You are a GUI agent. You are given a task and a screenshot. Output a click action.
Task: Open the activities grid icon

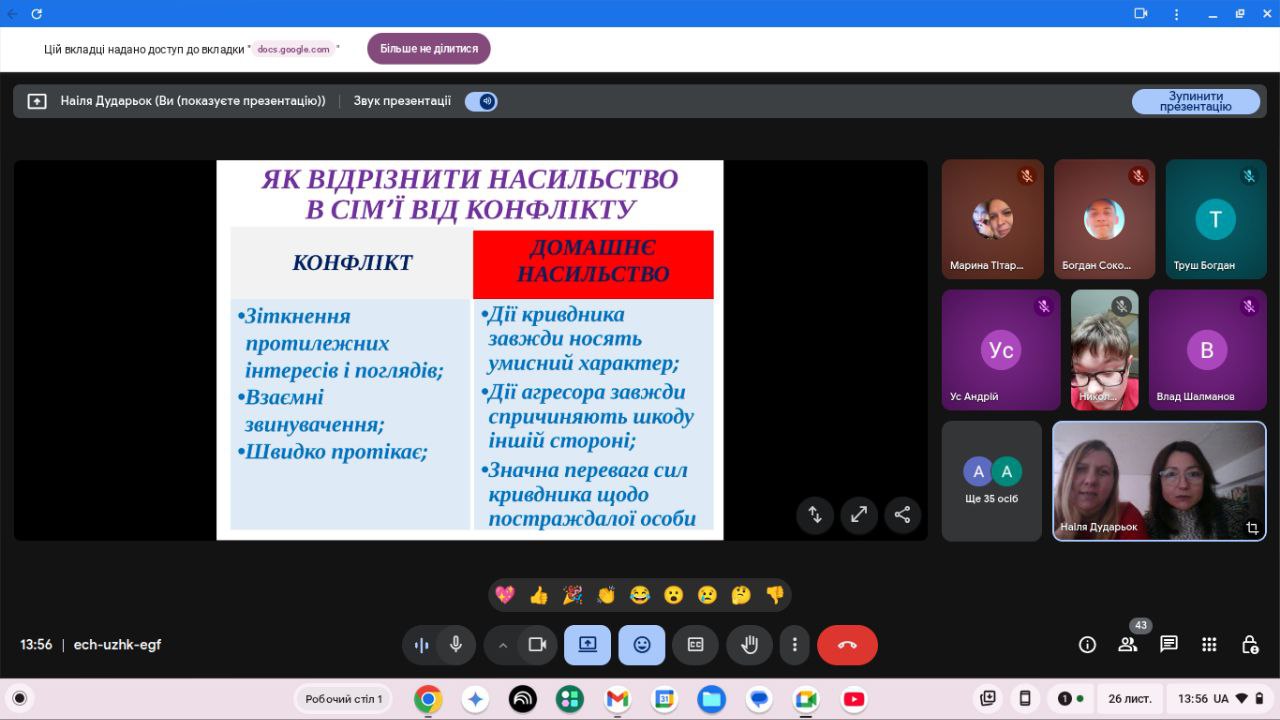[x=1209, y=645]
